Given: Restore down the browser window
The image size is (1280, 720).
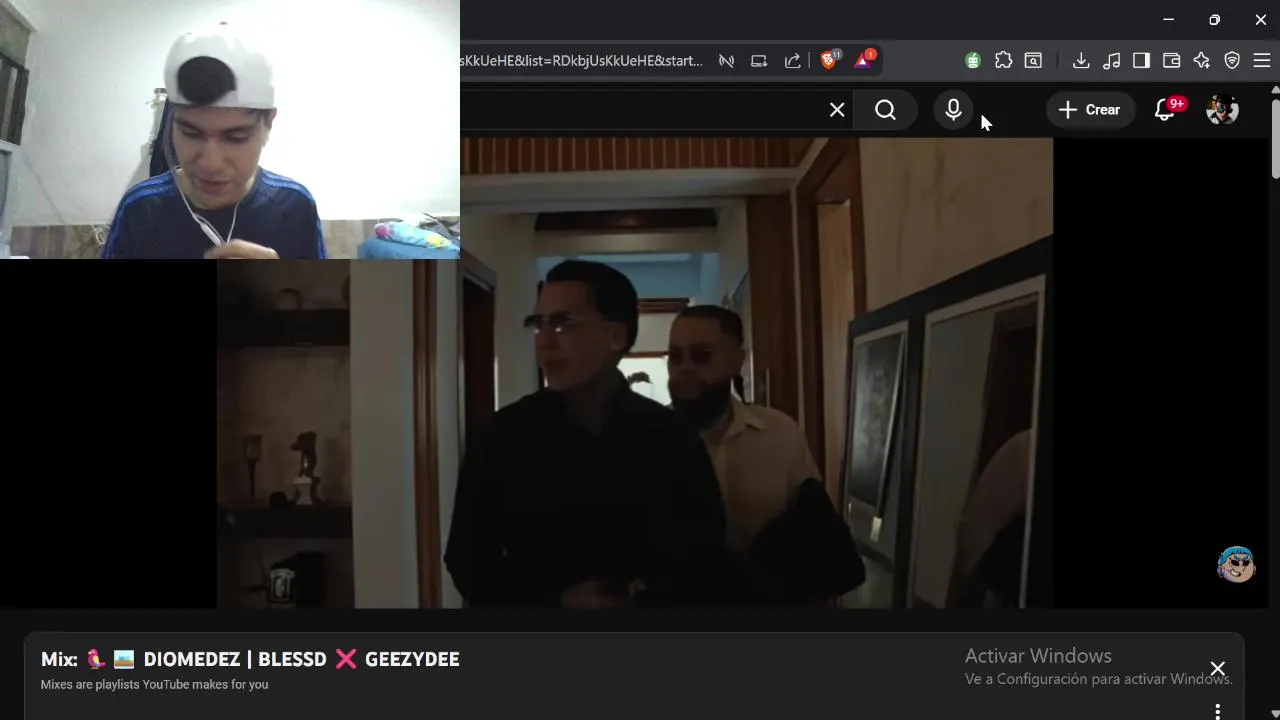Looking at the screenshot, I should 1214,20.
